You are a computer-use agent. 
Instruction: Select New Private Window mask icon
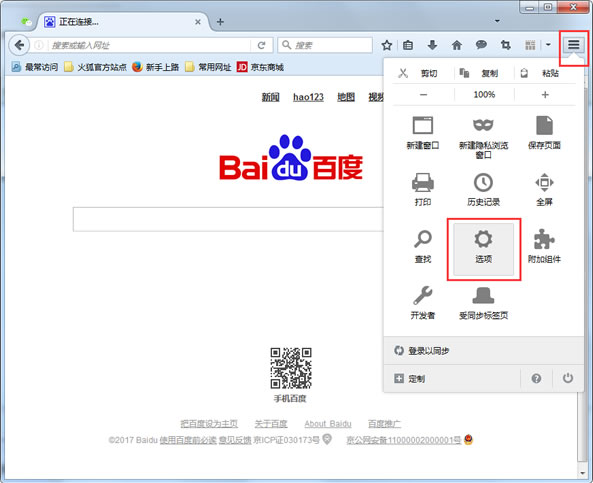click(483, 124)
